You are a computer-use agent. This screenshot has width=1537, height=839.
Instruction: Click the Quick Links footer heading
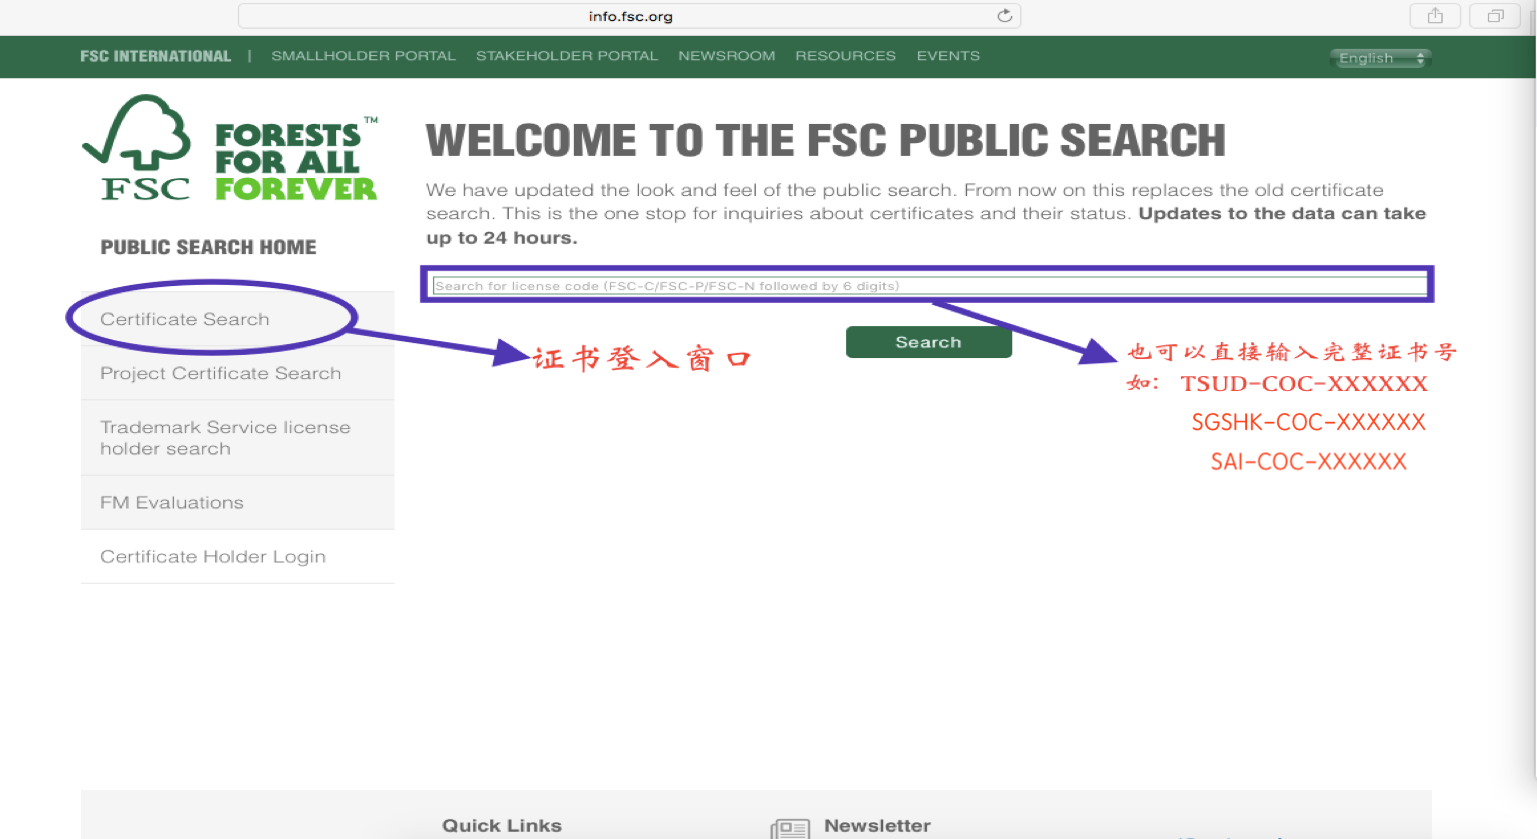click(502, 826)
